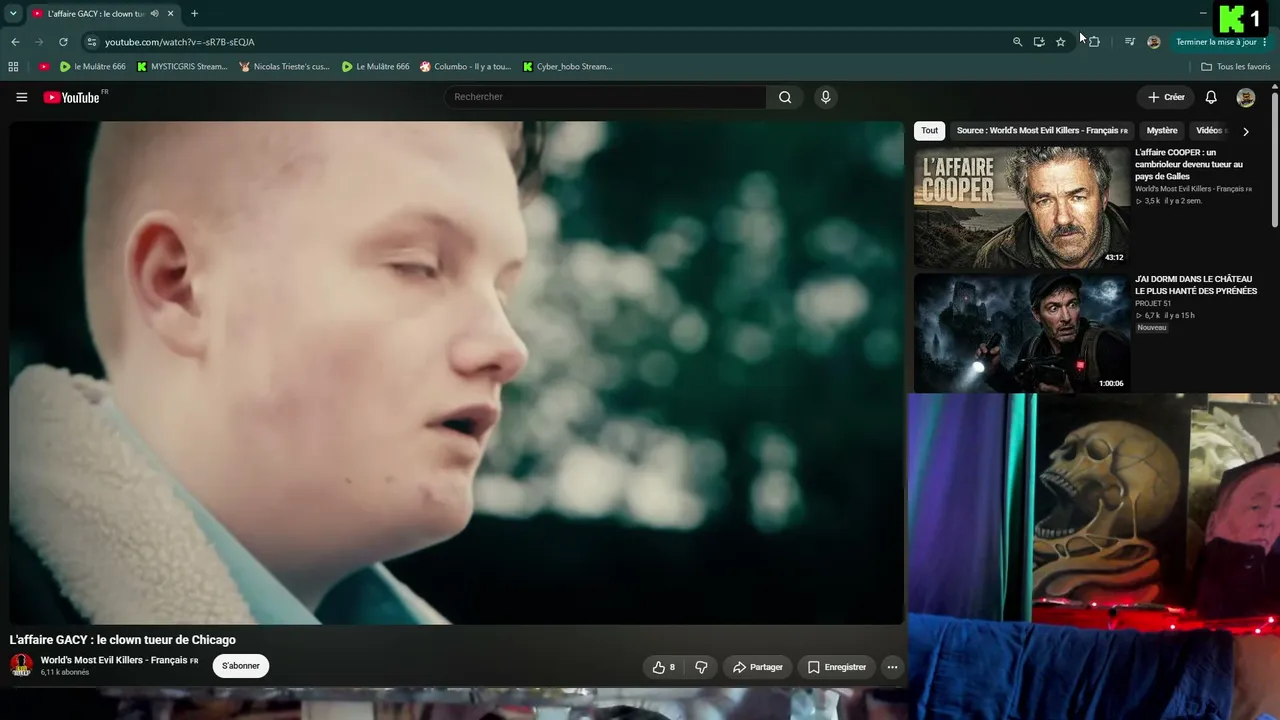The image size is (1280, 720).
Task: Click the YouTube search field Rechercher
Action: 605,97
